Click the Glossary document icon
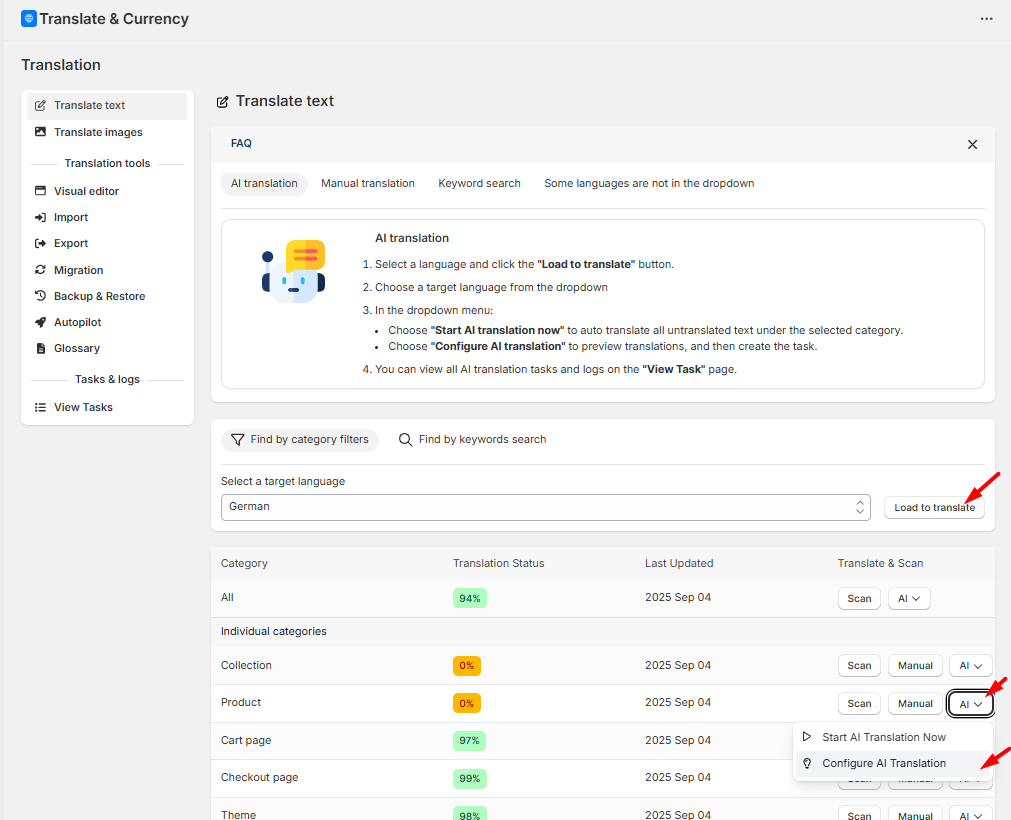 tap(40, 348)
